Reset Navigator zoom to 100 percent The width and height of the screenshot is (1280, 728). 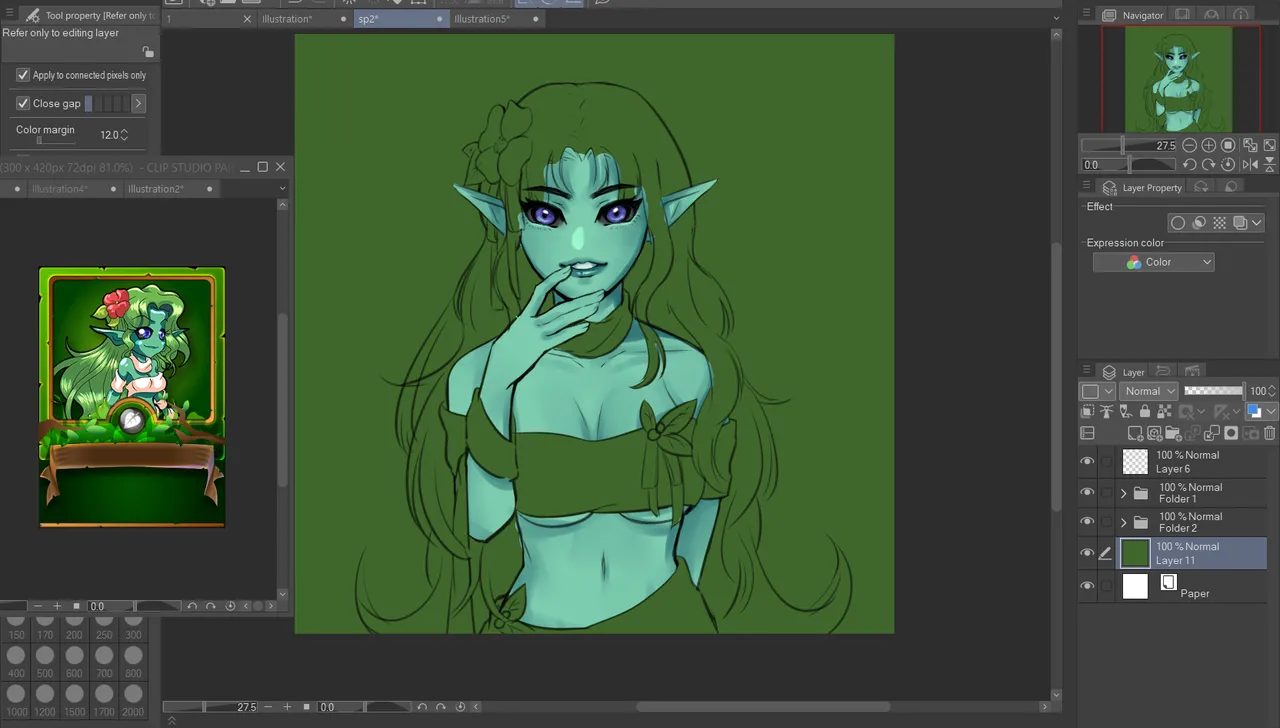tap(1229, 146)
